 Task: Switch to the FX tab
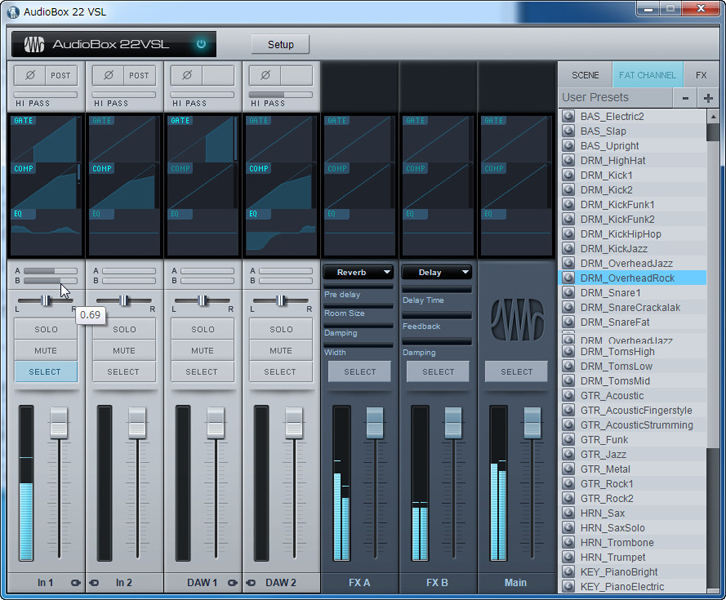(701, 75)
